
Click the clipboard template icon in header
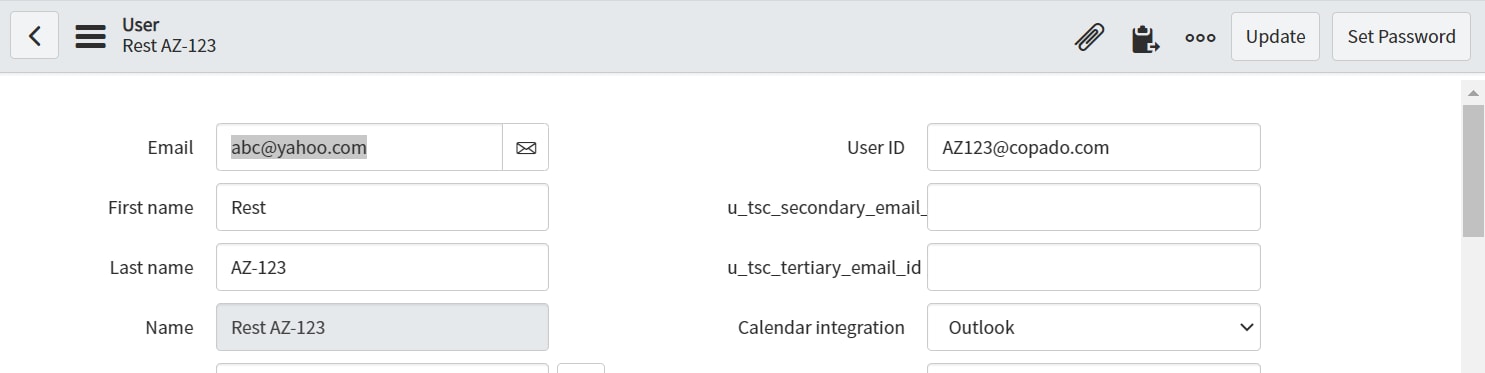click(1145, 38)
